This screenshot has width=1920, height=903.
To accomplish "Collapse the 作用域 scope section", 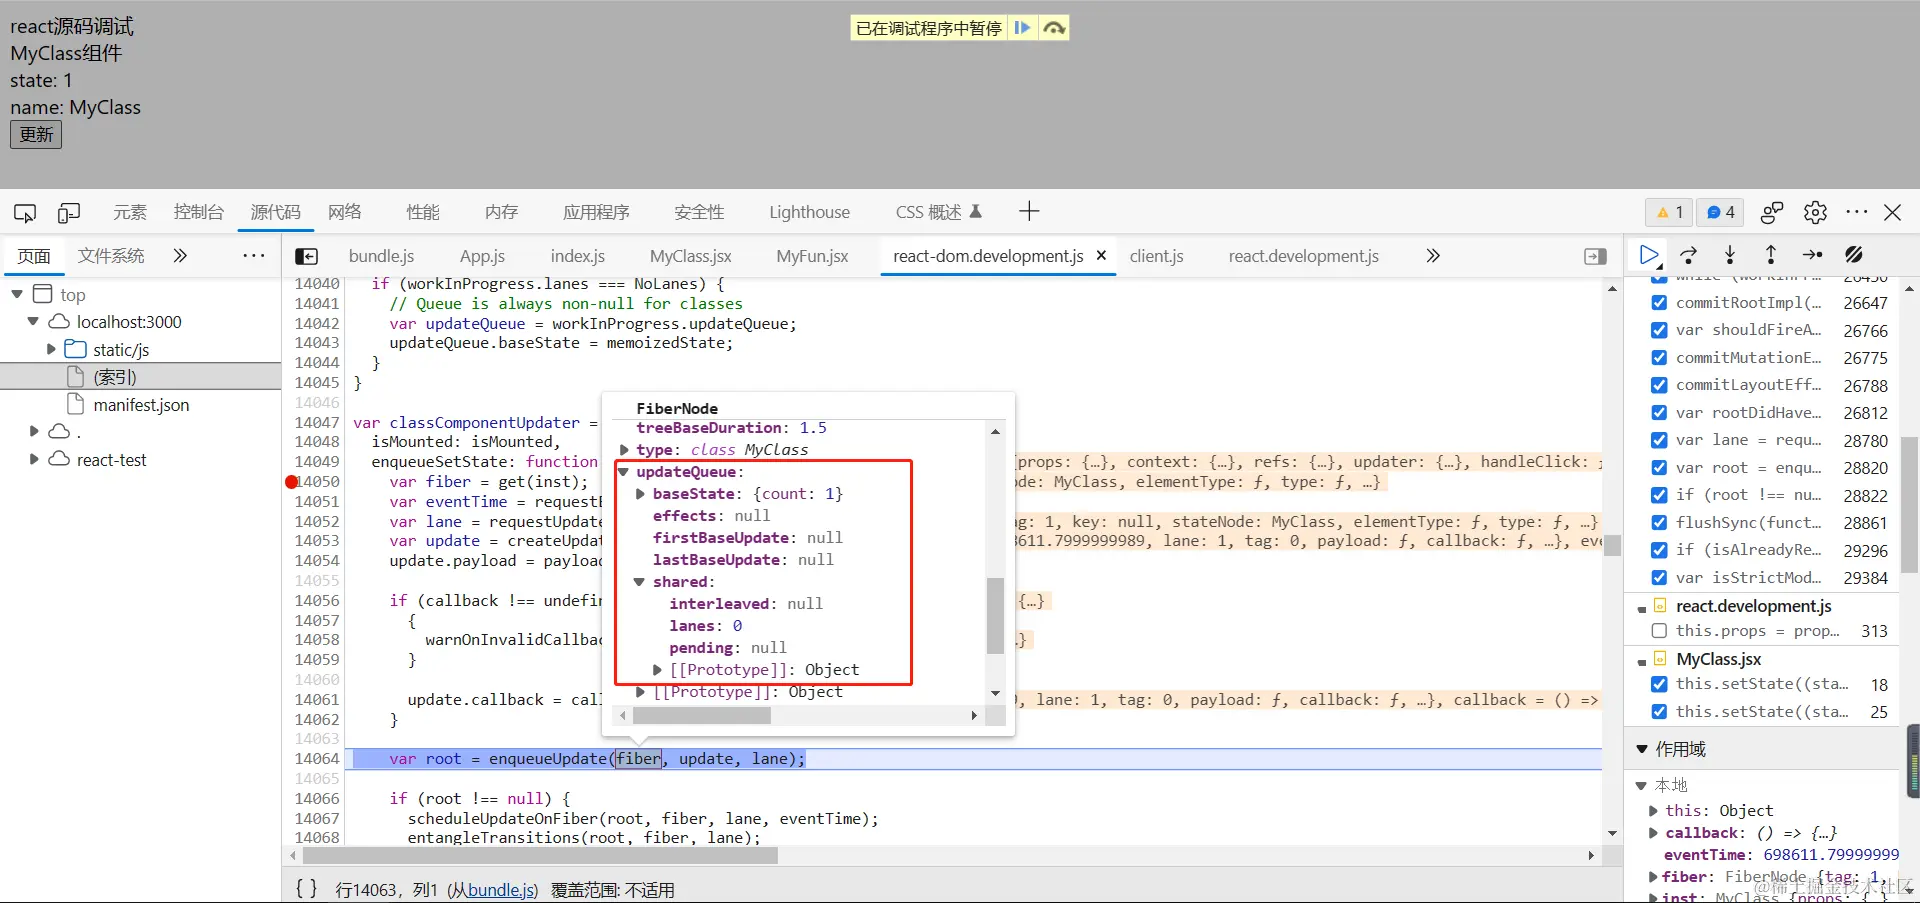I will (1642, 749).
